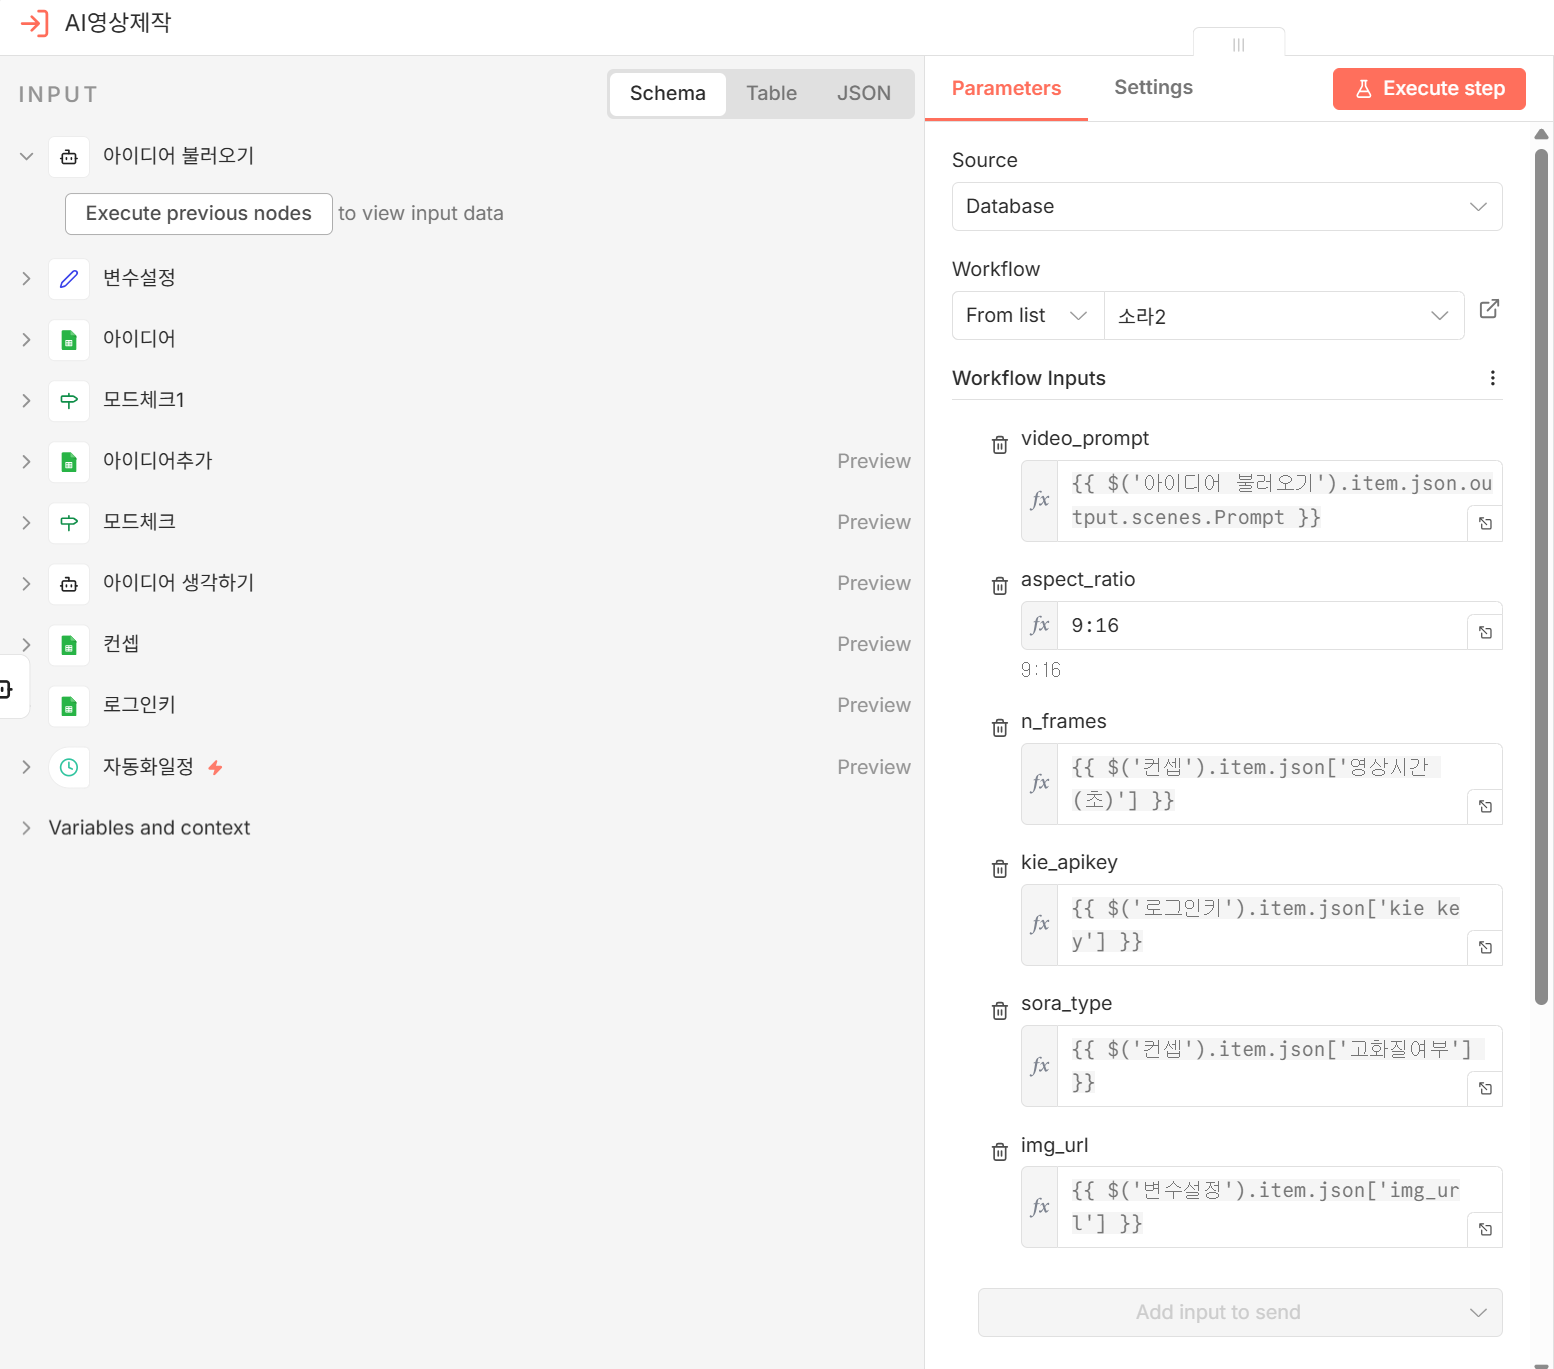Expand the 아이디어 node chevron
Viewport: 1554px width, 1369px height.
coord(27,340)
